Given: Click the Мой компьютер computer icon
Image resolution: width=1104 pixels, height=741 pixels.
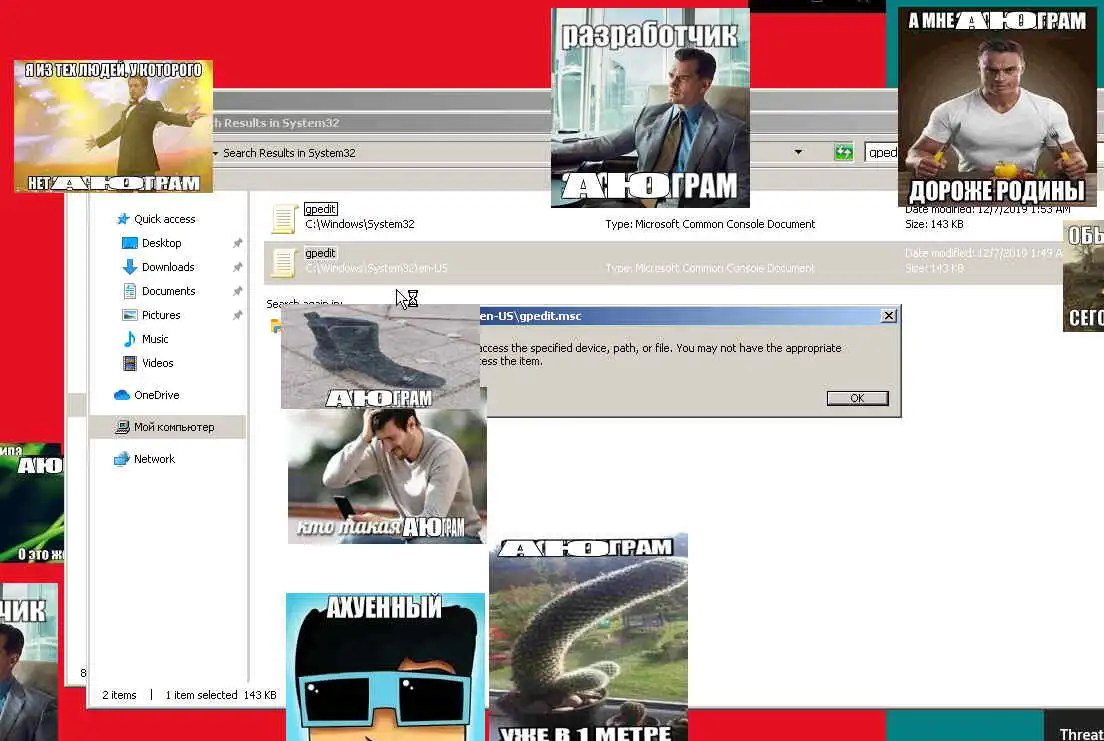Looking at the screenshot, I should pyautogui.click(x=122, y=427).
